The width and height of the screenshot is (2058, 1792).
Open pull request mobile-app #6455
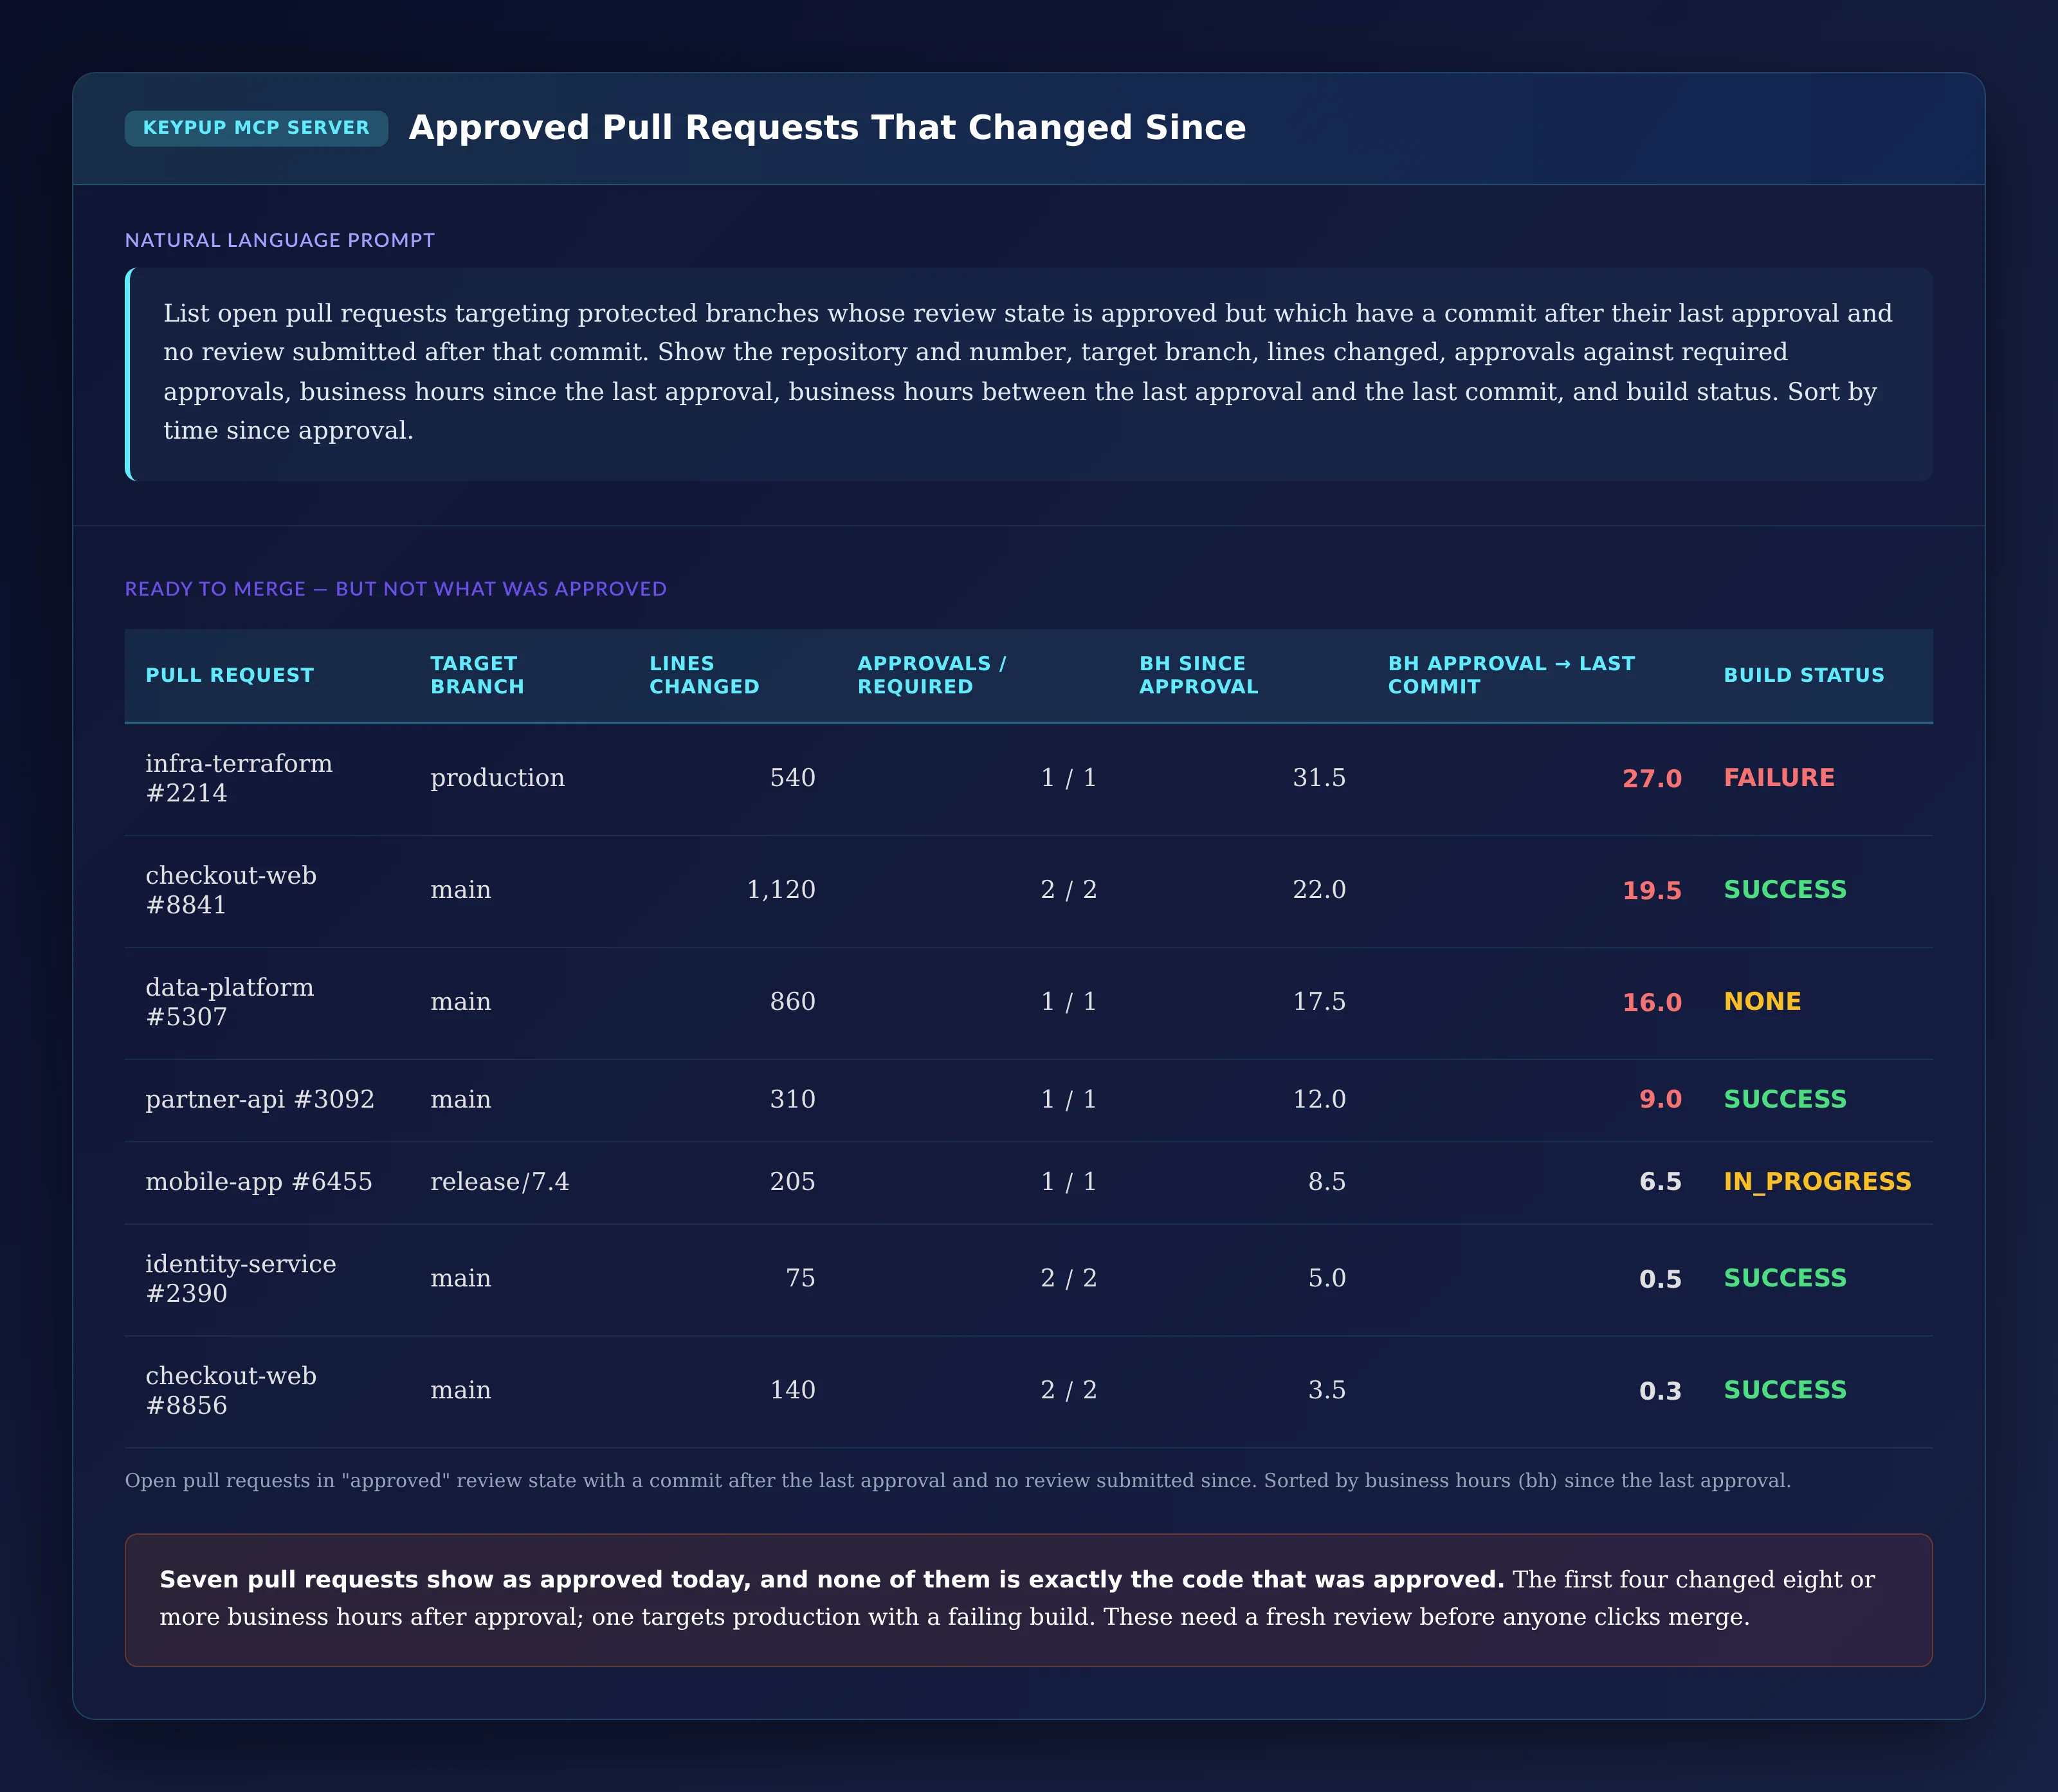[x=259, y=1181]
